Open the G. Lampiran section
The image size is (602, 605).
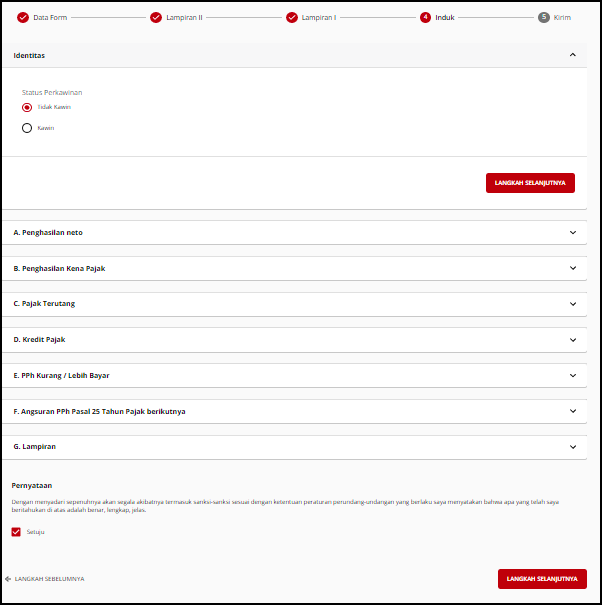pyautogui.click(x=572, y=447)
